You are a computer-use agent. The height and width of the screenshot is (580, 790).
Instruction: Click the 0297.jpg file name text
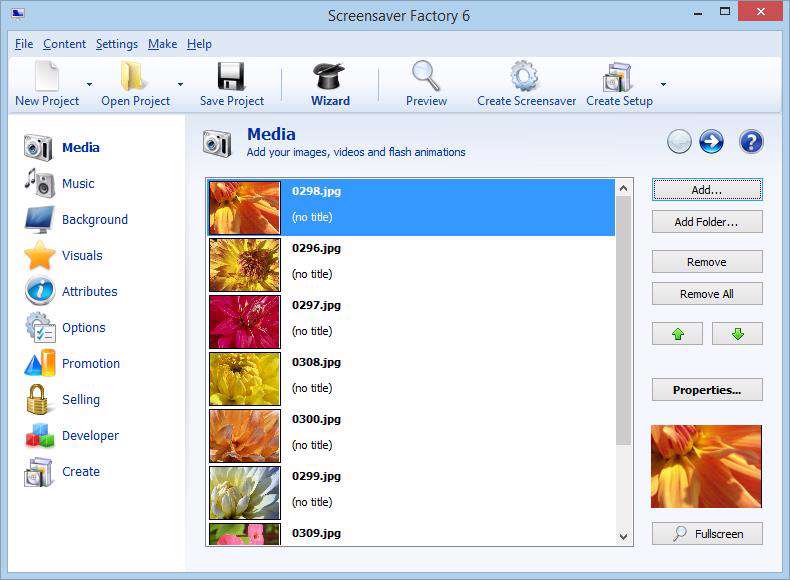[316, 305]
